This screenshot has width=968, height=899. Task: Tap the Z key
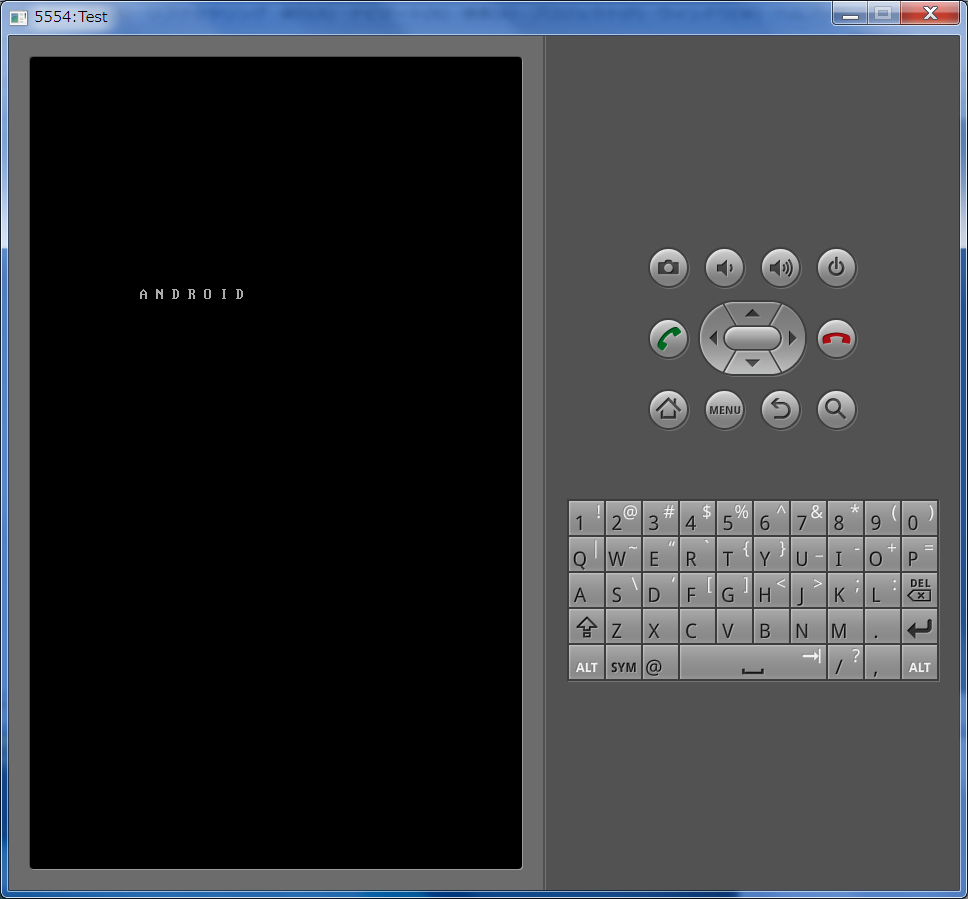tap(623, 626)
